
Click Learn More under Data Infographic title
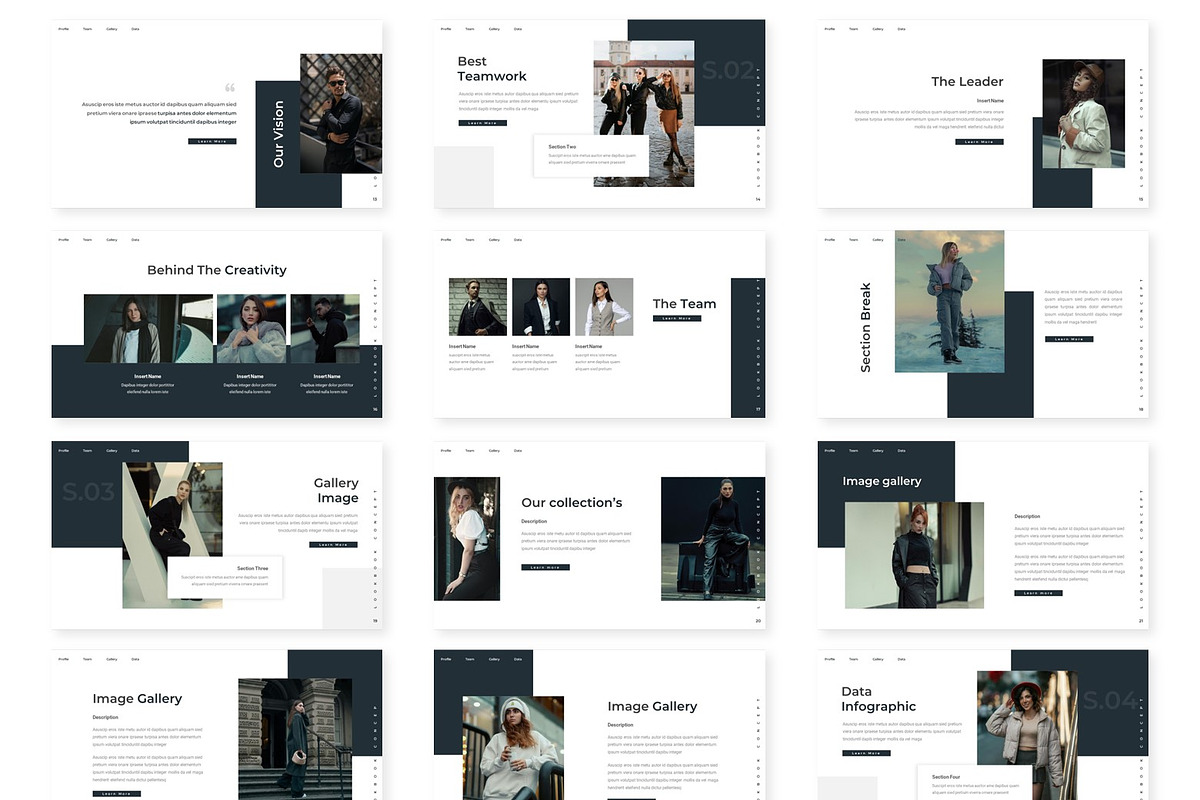[x=866, y=753]
